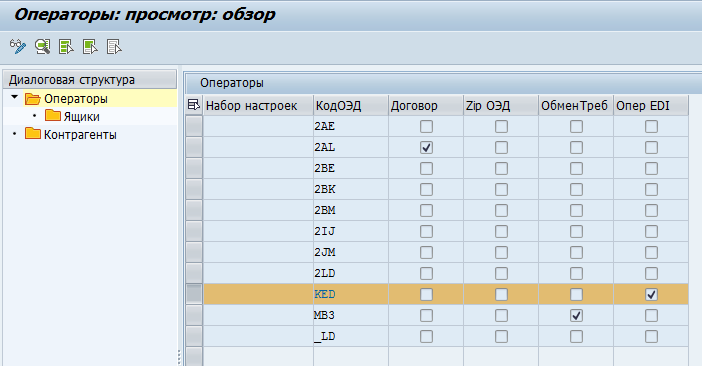Click the 2JM code cell
702x366 pixels.
pos(351,252)
